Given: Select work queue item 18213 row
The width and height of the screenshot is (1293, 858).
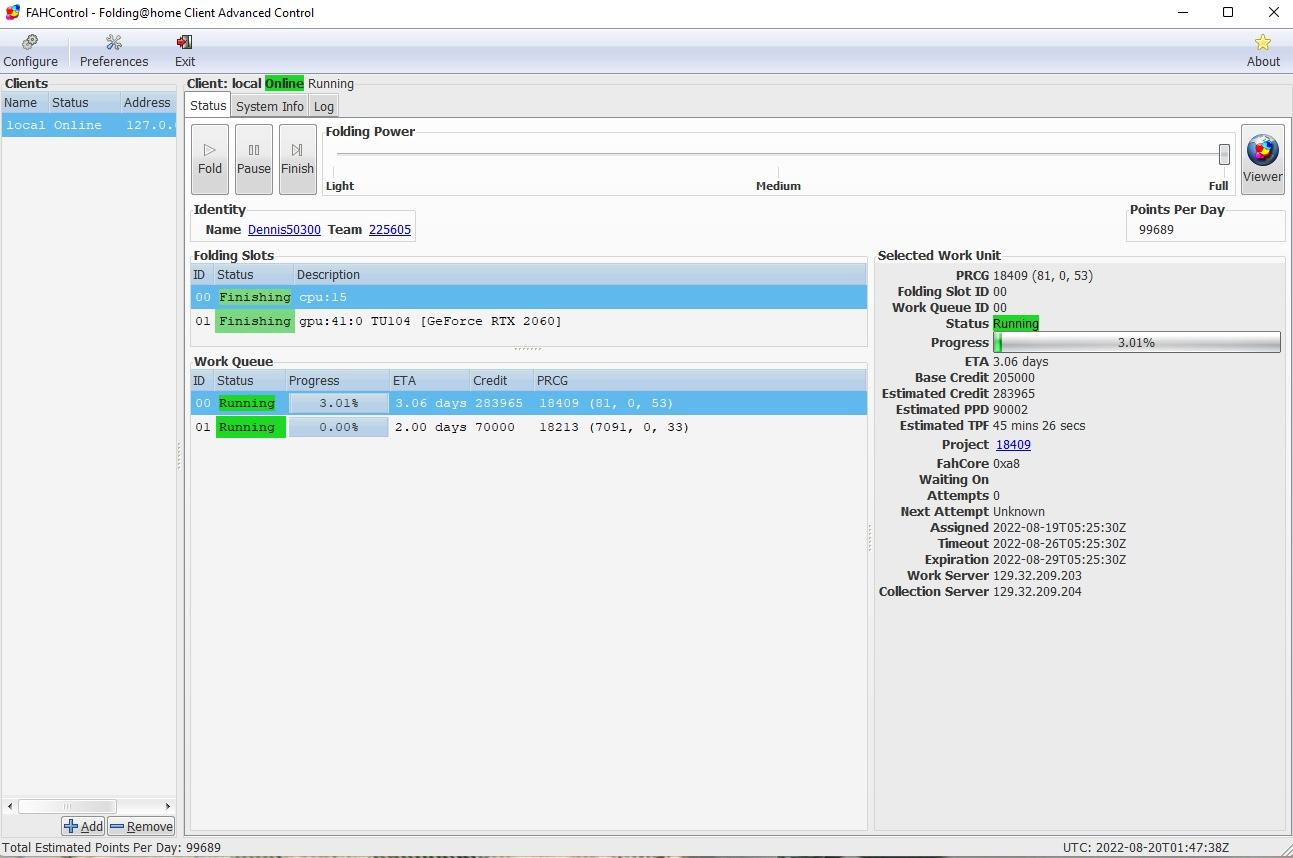Looking at the screenshot, I should point(529,427).
